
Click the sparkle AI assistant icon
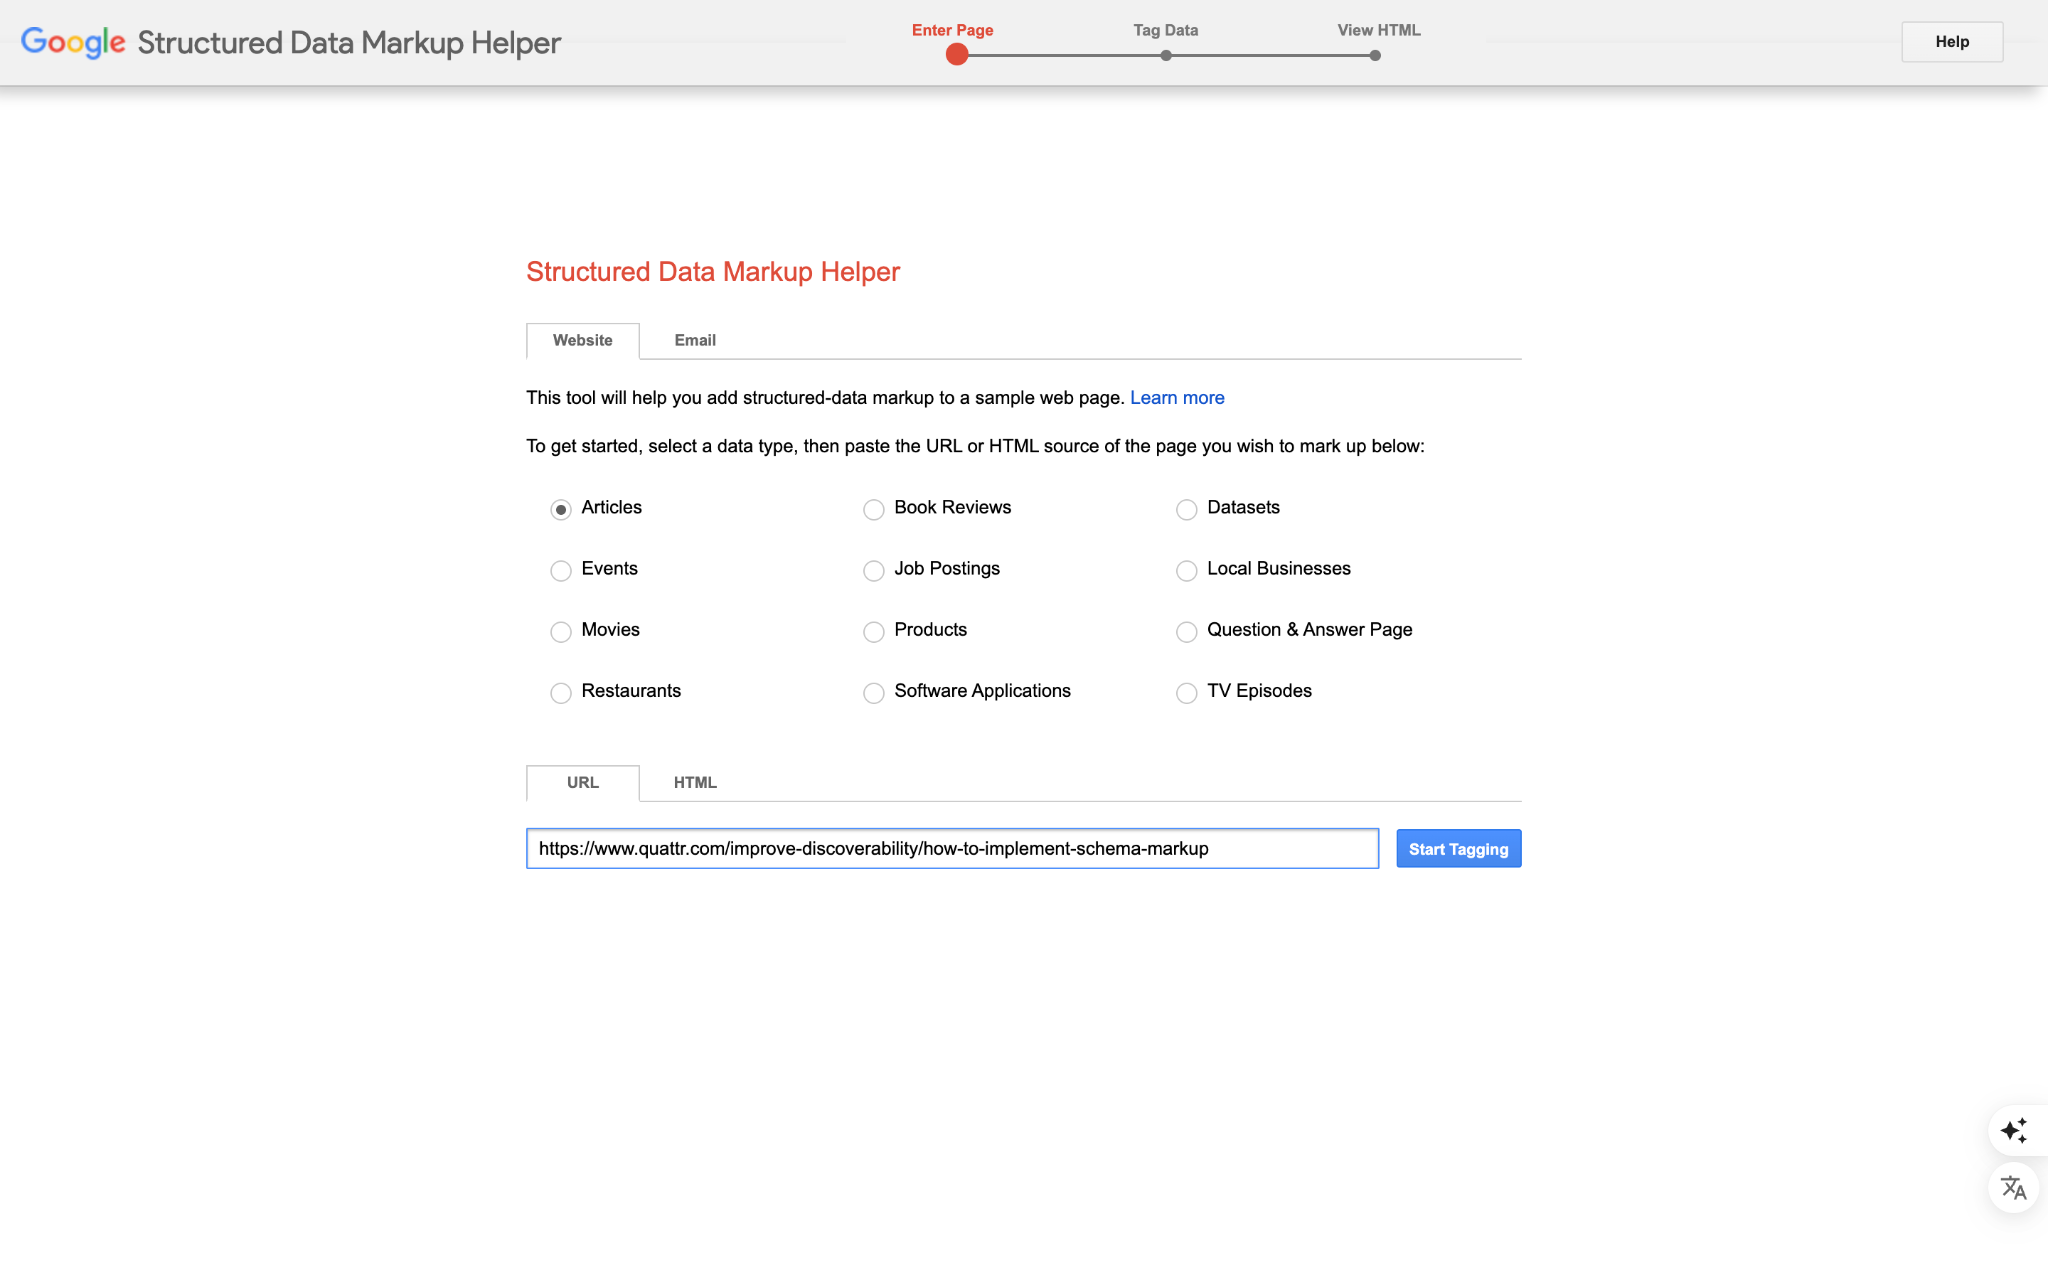[x=2014, y=1131]
